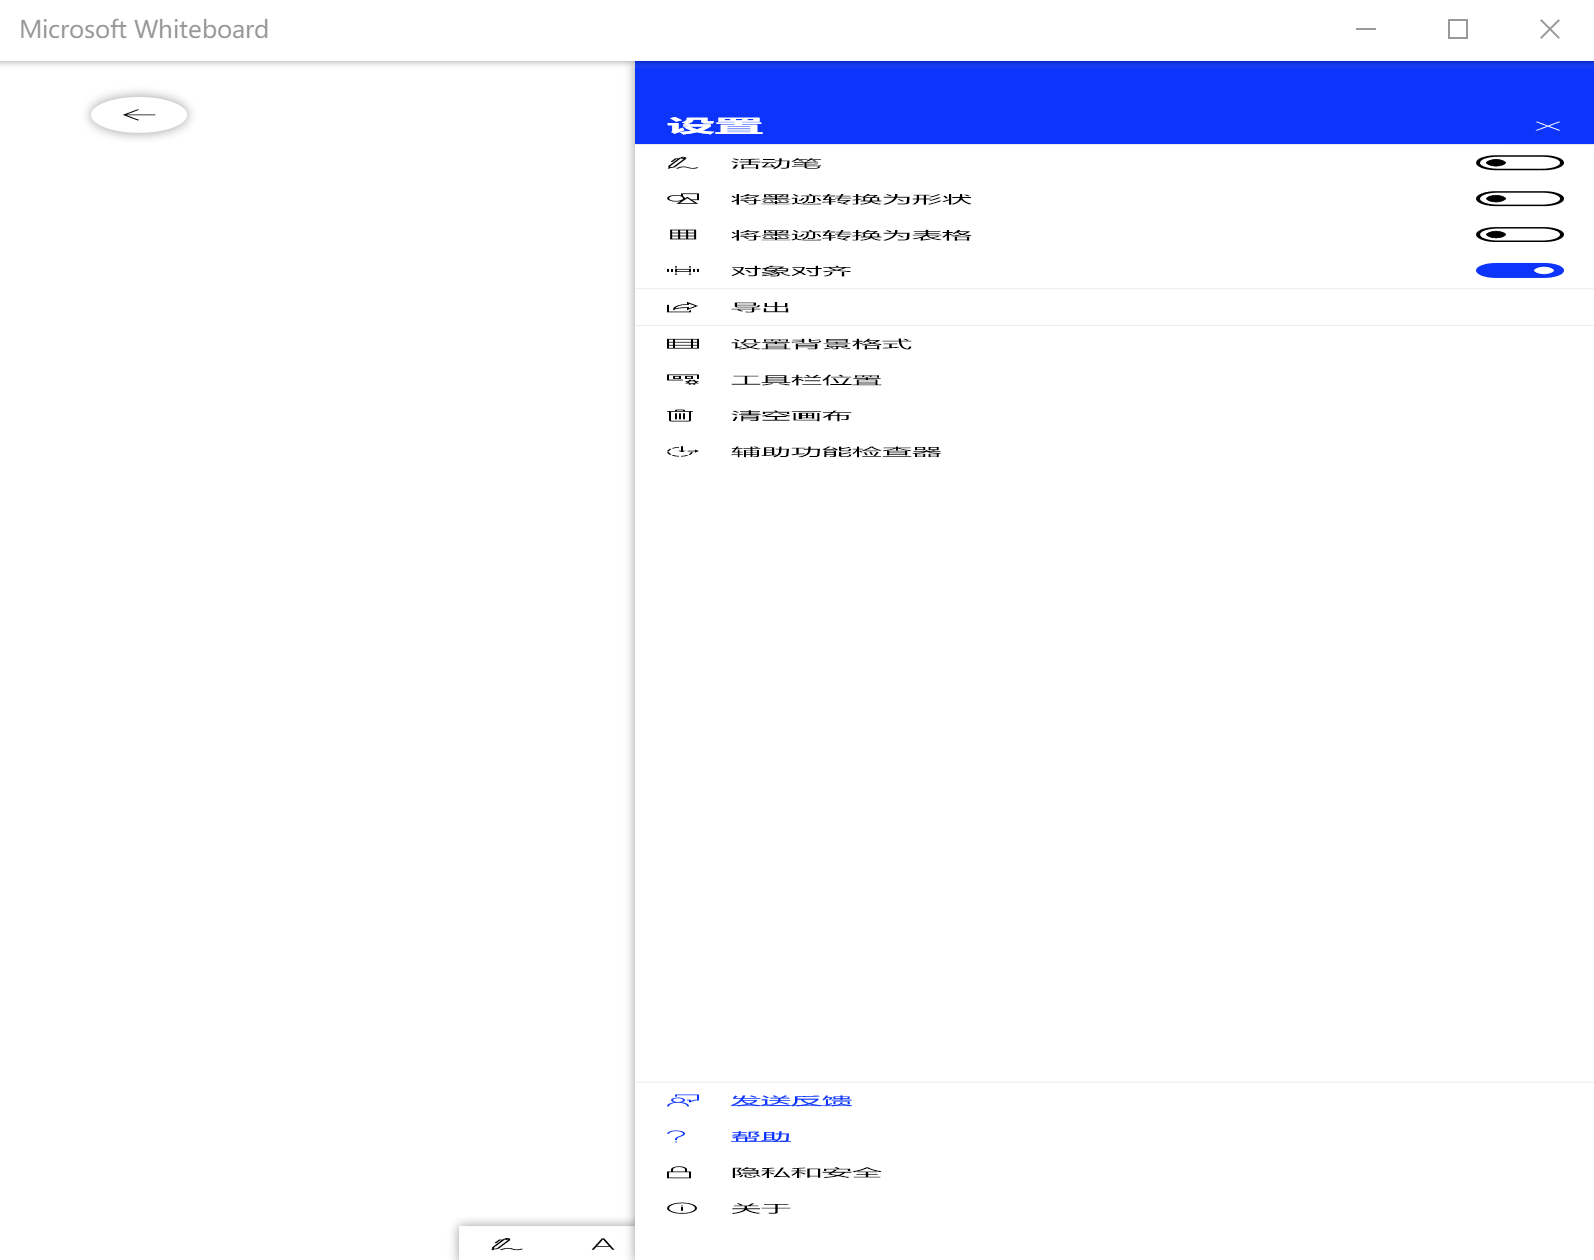This screenshot has width=1594, height=1260.
Task: Click the 工具栏位置 toolbar icon
Action: point(683,380)
